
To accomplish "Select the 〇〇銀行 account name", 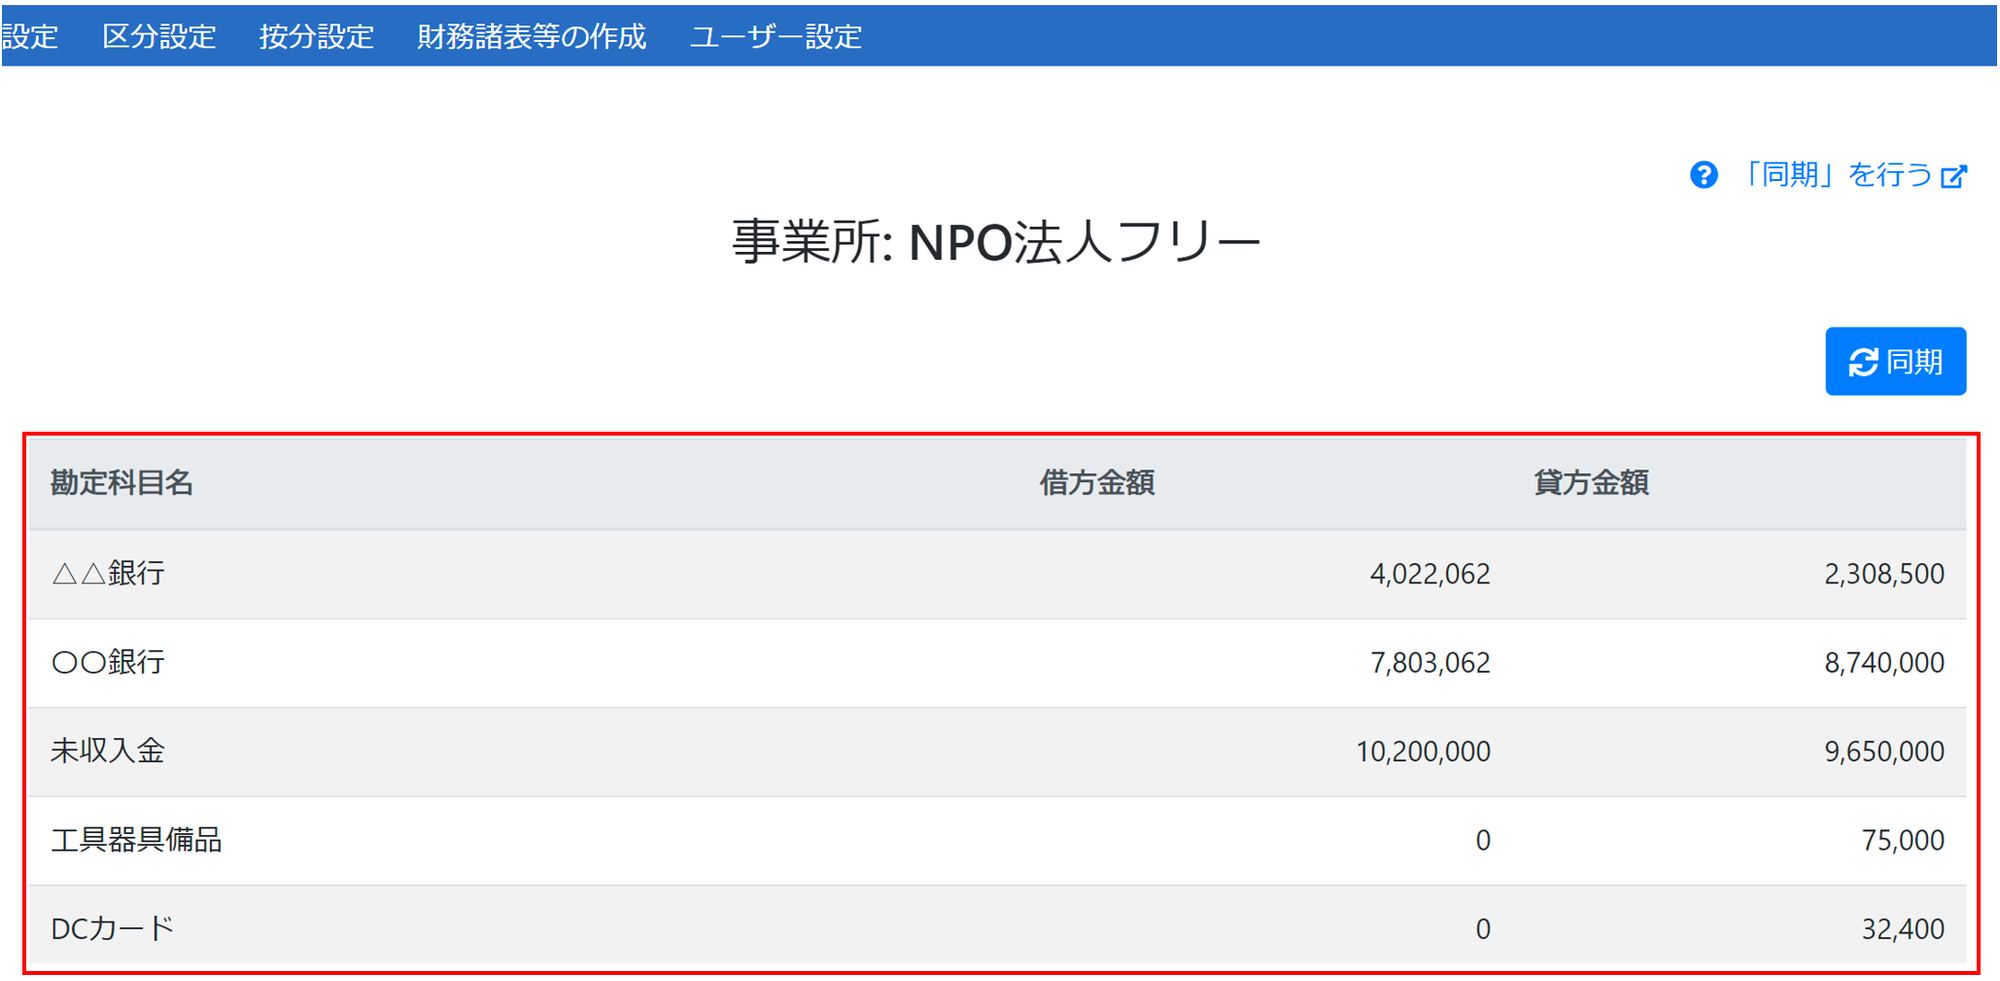I will [x=108, y=662].
